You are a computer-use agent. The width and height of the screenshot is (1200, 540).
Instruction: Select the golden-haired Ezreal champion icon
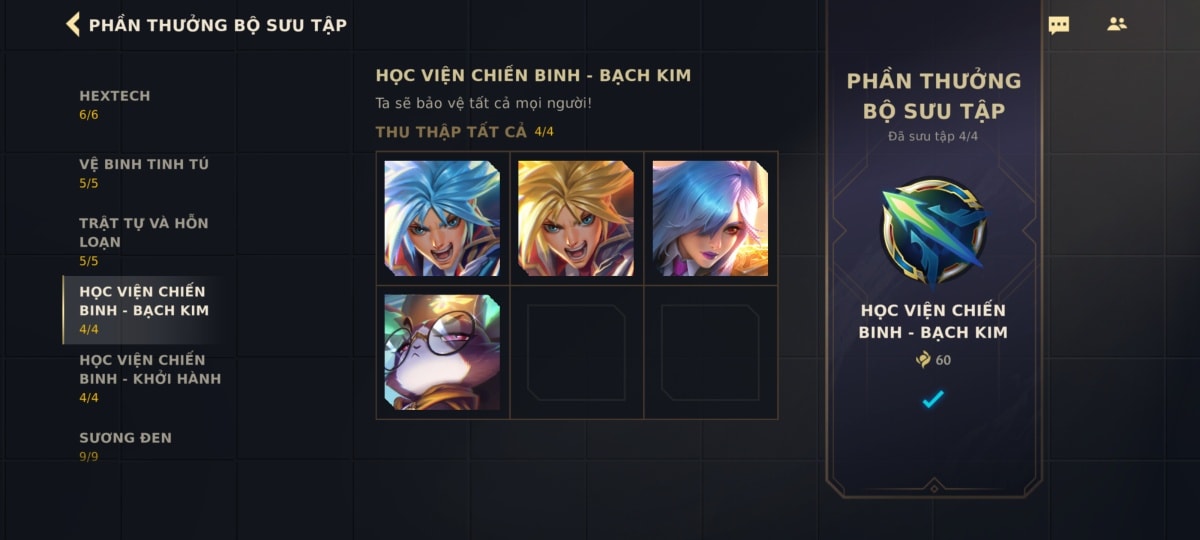tap(576, 218)
